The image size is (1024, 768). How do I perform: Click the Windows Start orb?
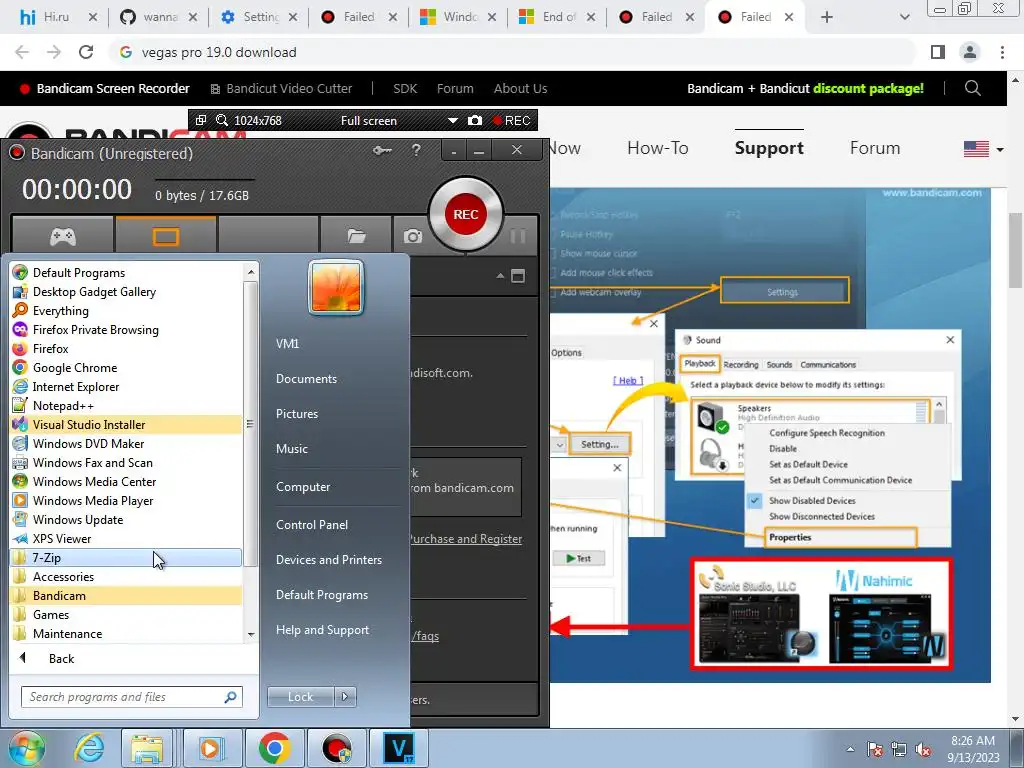click(x=26, y=748)
